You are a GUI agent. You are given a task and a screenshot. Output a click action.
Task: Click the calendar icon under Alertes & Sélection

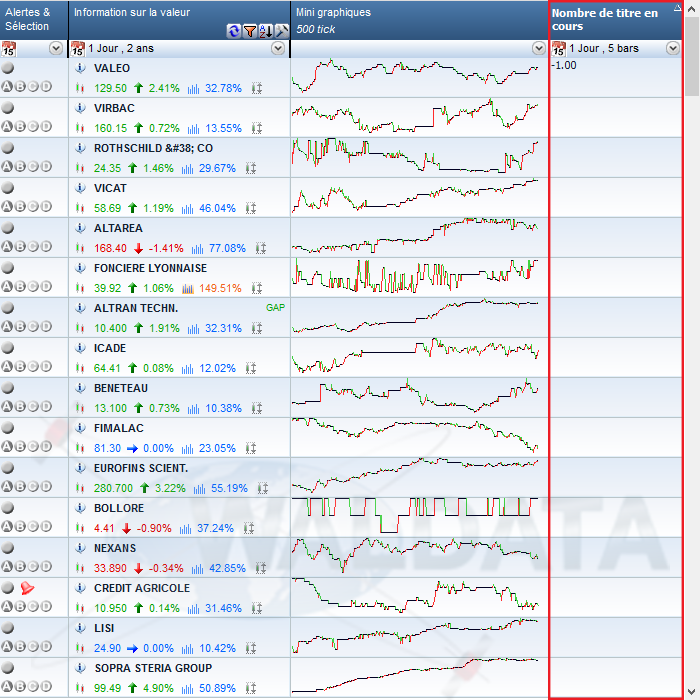8,49
